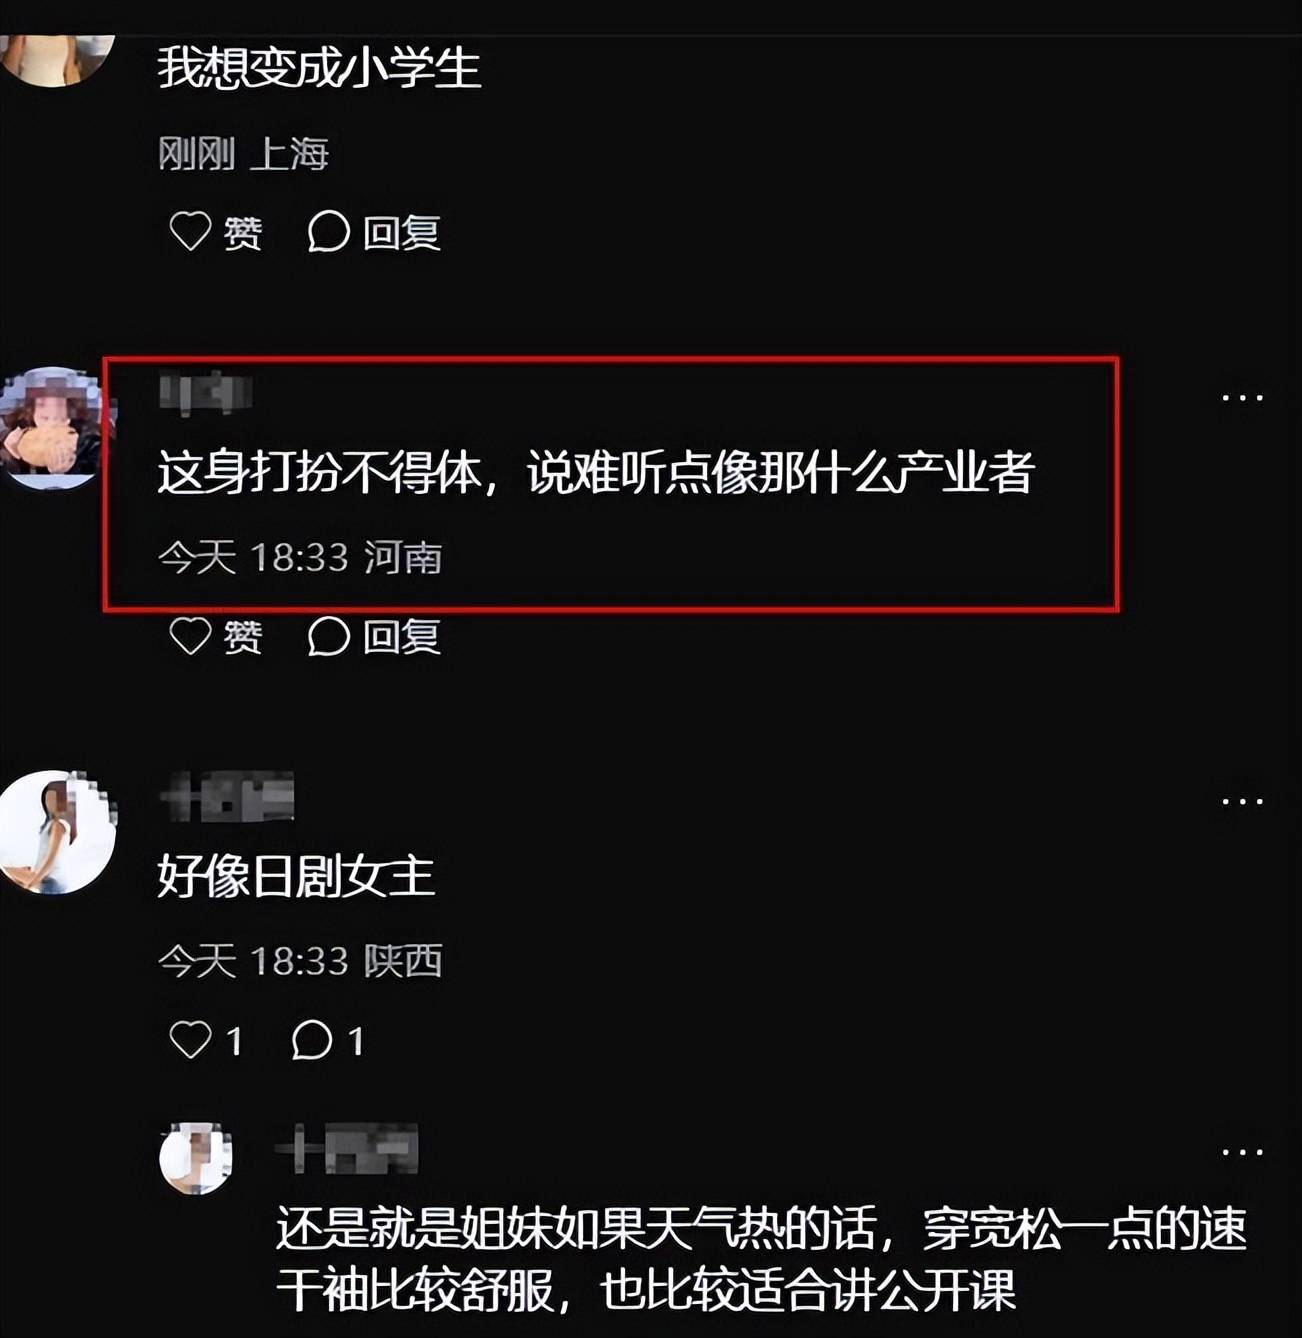
Task: Click the '赞' label under the Henan comment
Action: (x=243, y=637)
